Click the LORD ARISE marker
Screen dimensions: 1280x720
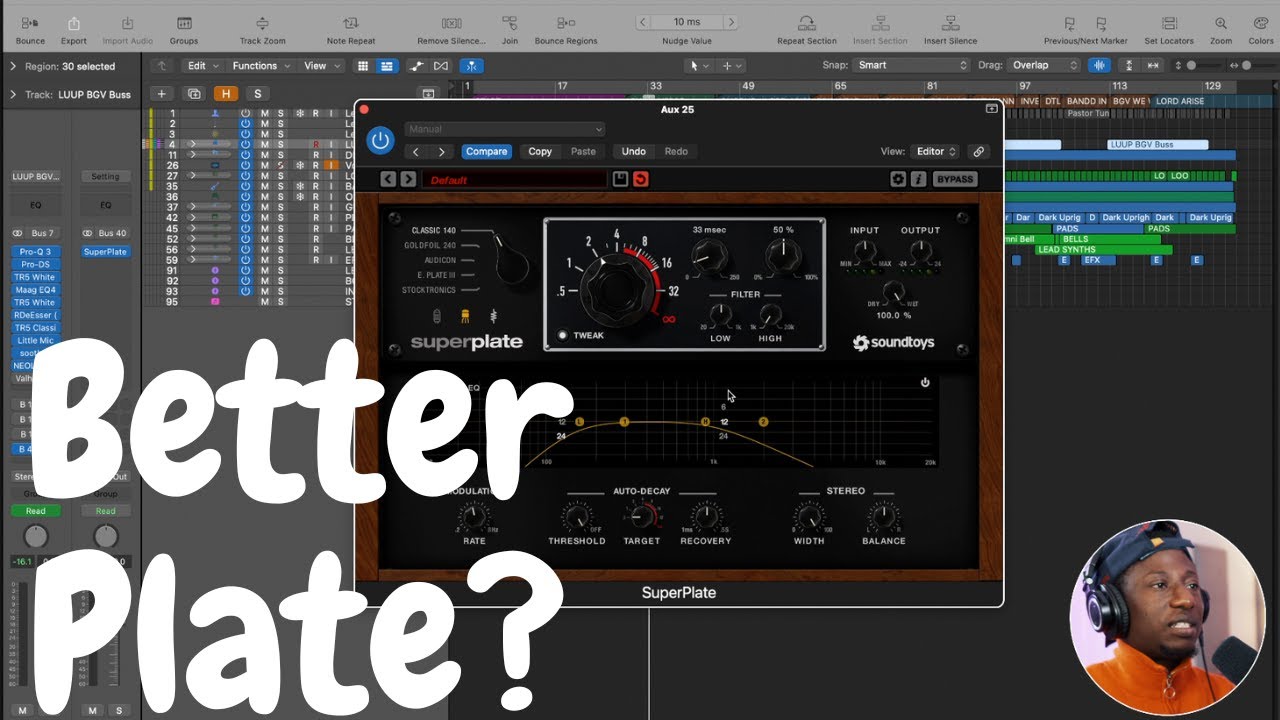[x=1181, y=101]
